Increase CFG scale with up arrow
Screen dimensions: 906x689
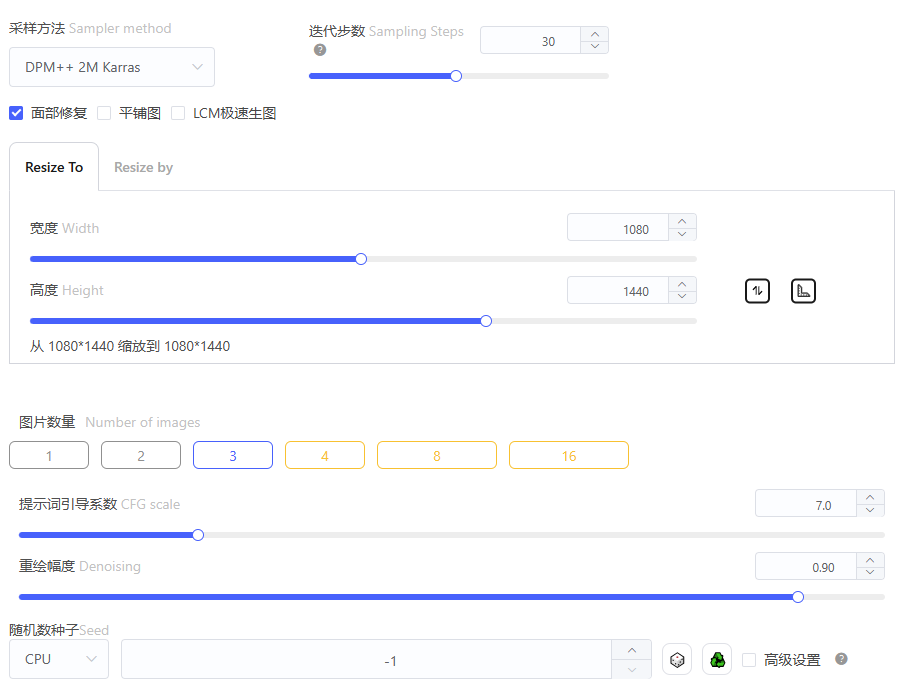point(870,497)
